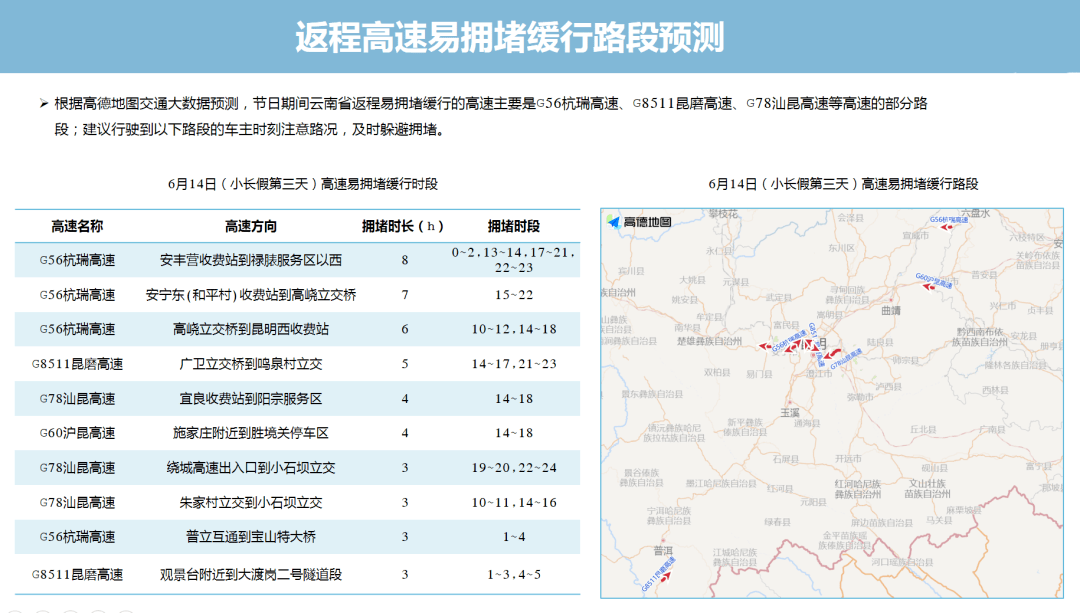Click the map caption 高速易拥堵缓行路段
1080x613 pixels.
click(842, 184)
